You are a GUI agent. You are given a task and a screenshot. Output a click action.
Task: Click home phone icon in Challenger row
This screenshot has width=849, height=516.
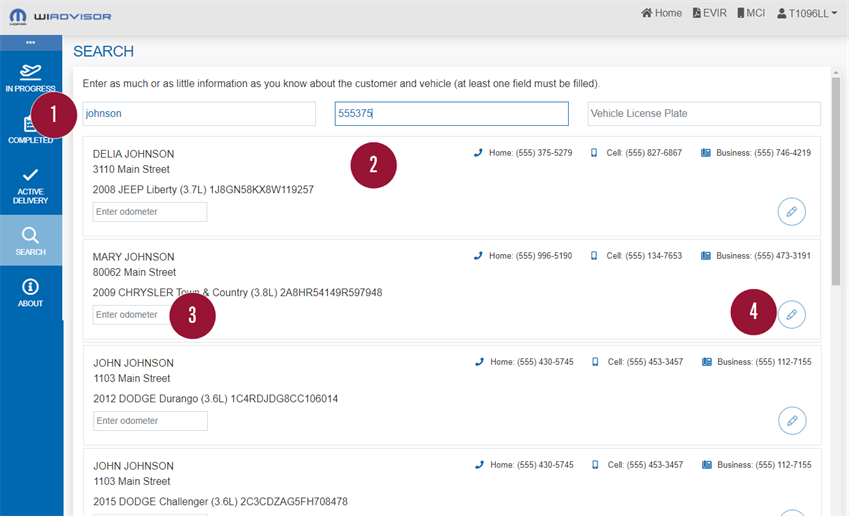479,465
